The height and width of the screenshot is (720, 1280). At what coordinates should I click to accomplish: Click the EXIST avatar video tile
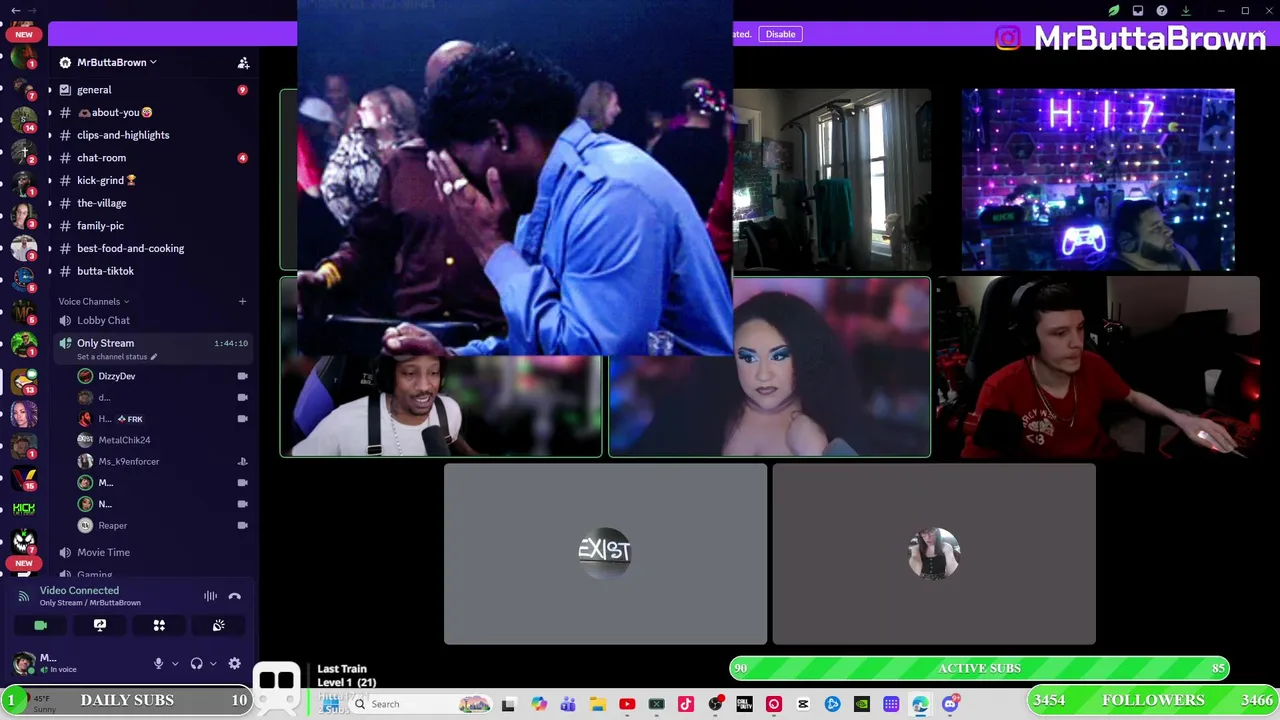pos(605,554)
